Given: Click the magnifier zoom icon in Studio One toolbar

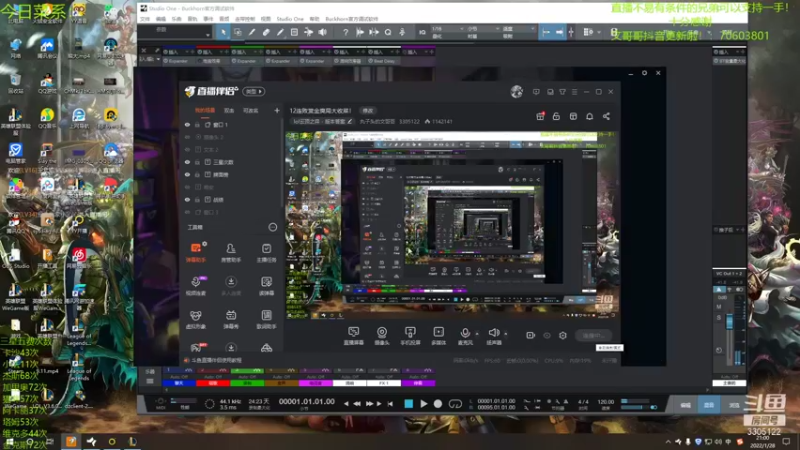Looking at the screenshot, I should (x=388, y=32).
